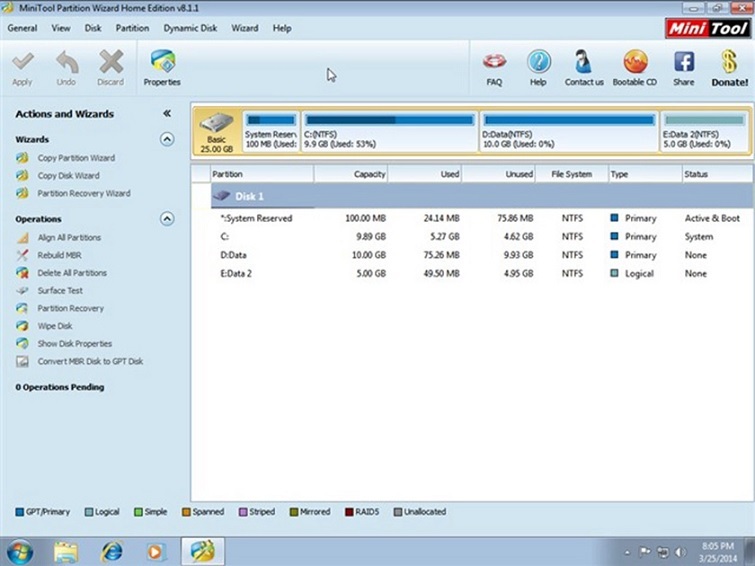Open the Dynamic Disk menu

(x=190, y=28)
